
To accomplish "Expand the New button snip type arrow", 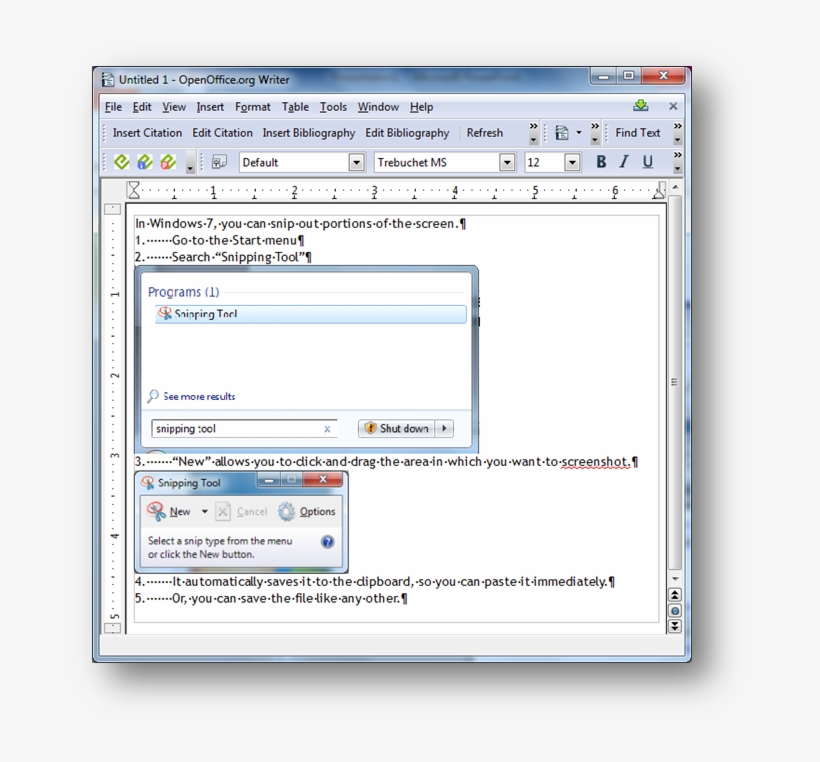I will point(204,511).
